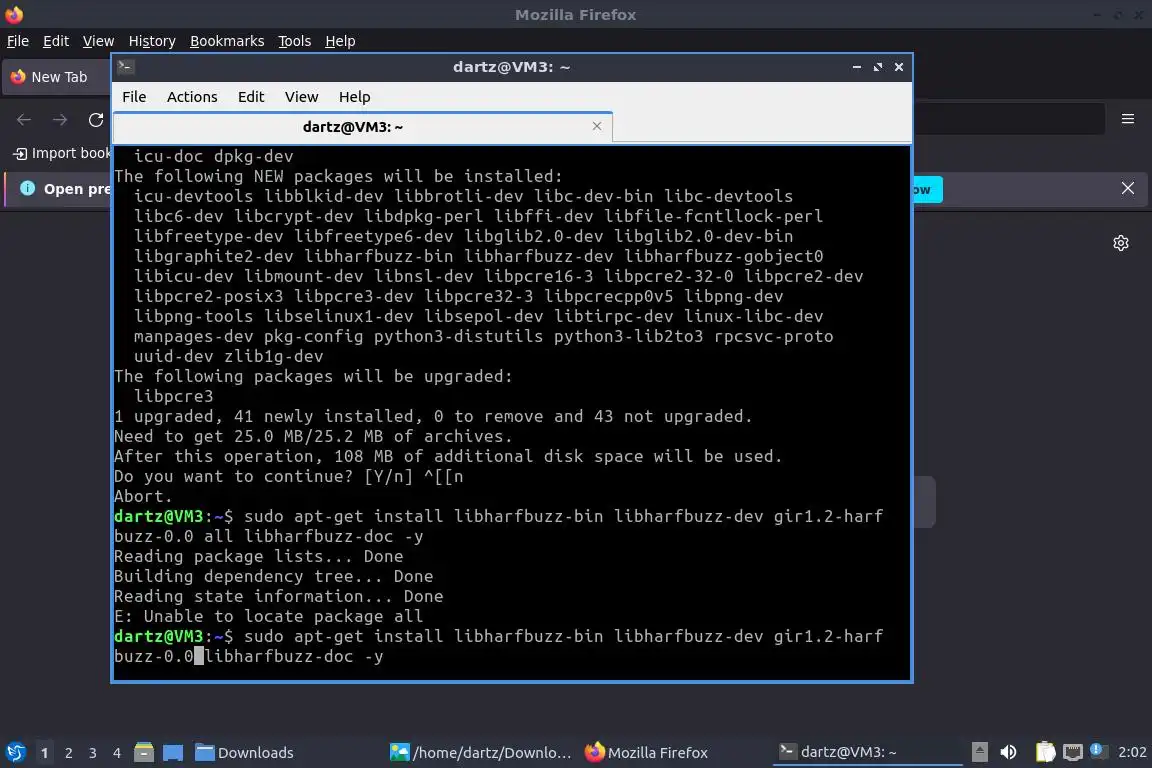Open the terminal Edit menu
1152x768 pixels.
coord(251,97)
